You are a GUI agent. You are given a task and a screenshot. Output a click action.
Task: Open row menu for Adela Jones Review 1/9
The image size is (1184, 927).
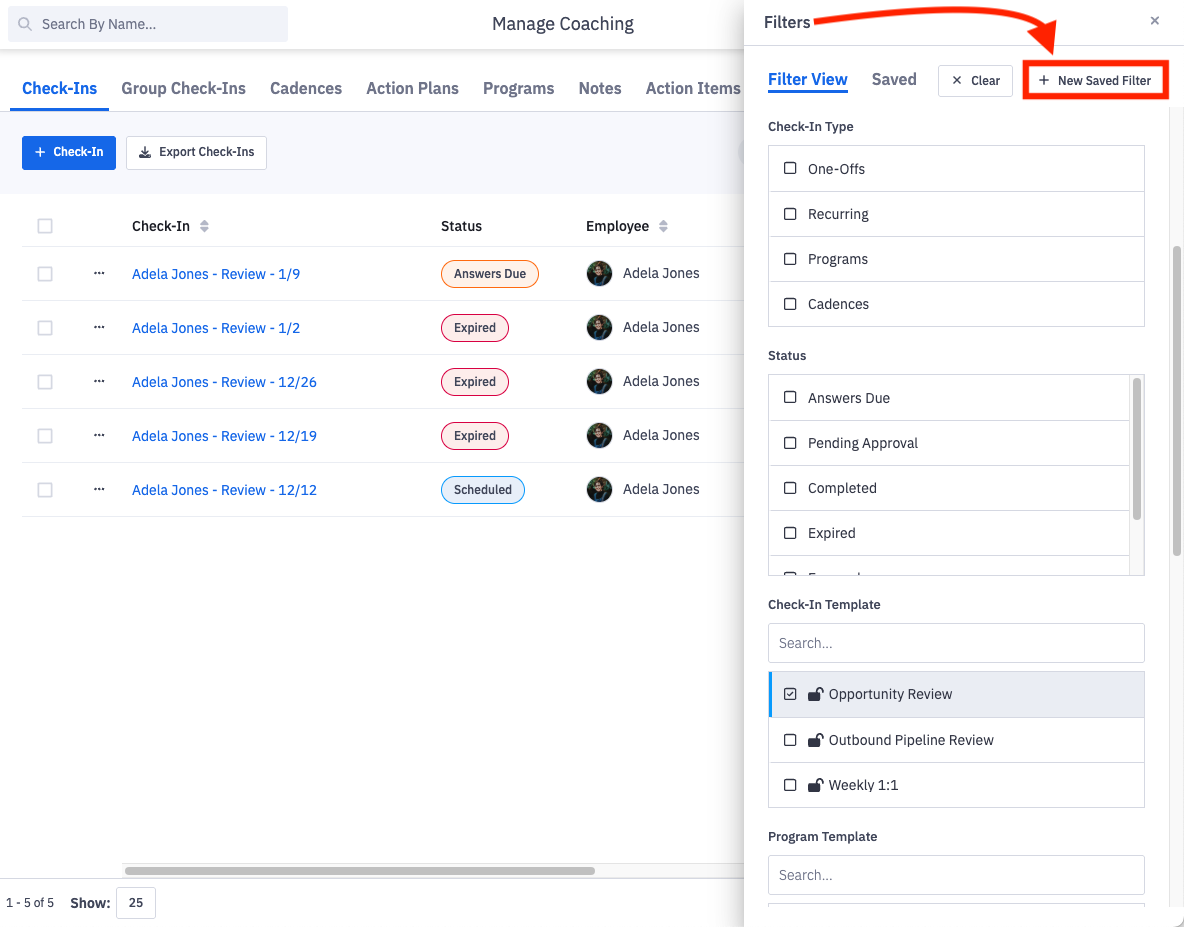click(x=99, y=273)
